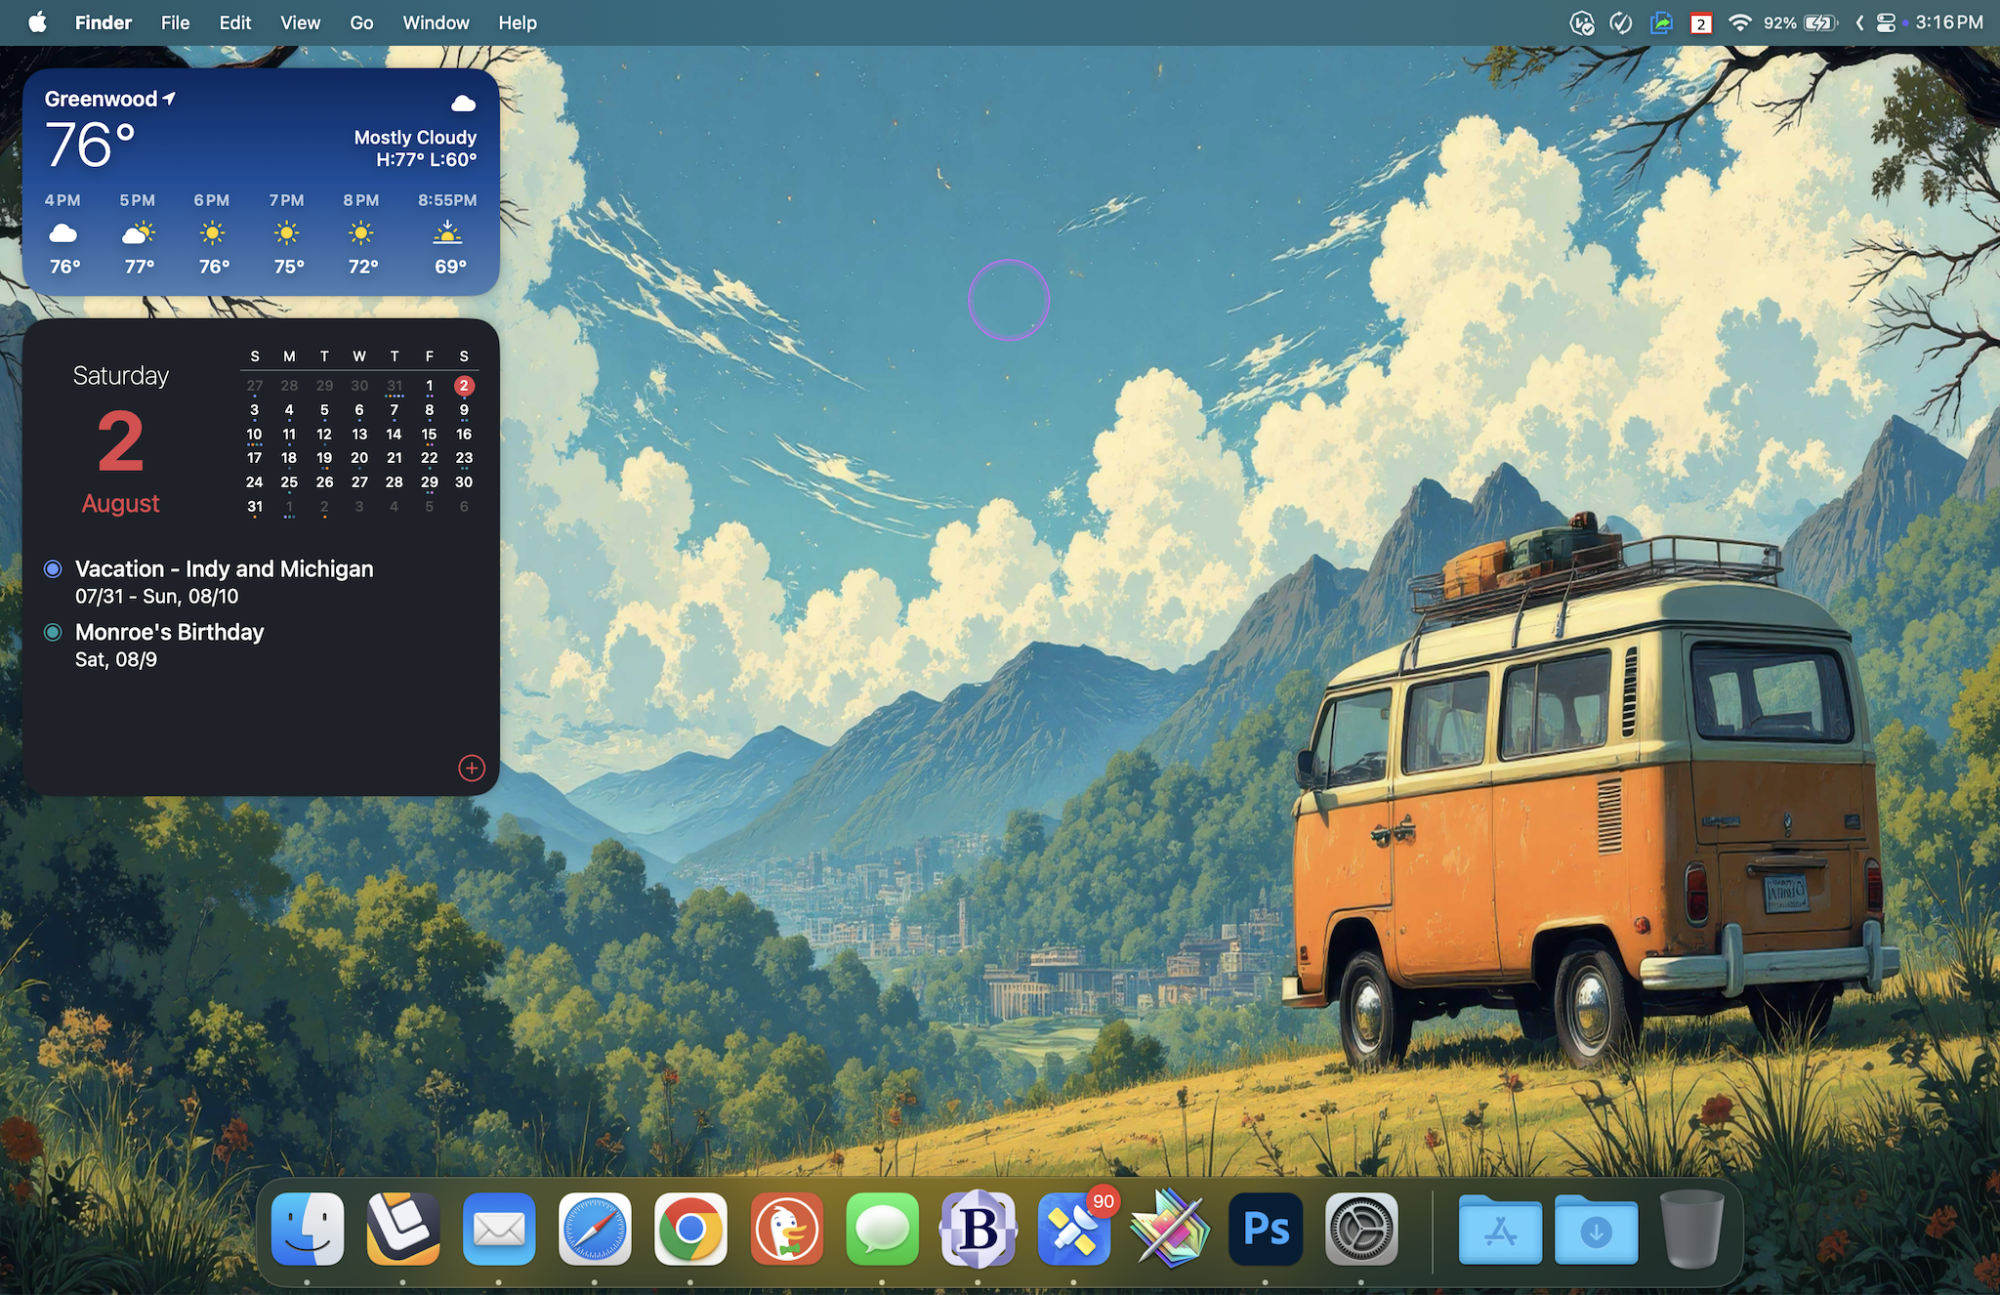Click Monroe's Birthday event color dot
The width and height of the screenshot is (2000, 1295).
(x=53, y=632)
